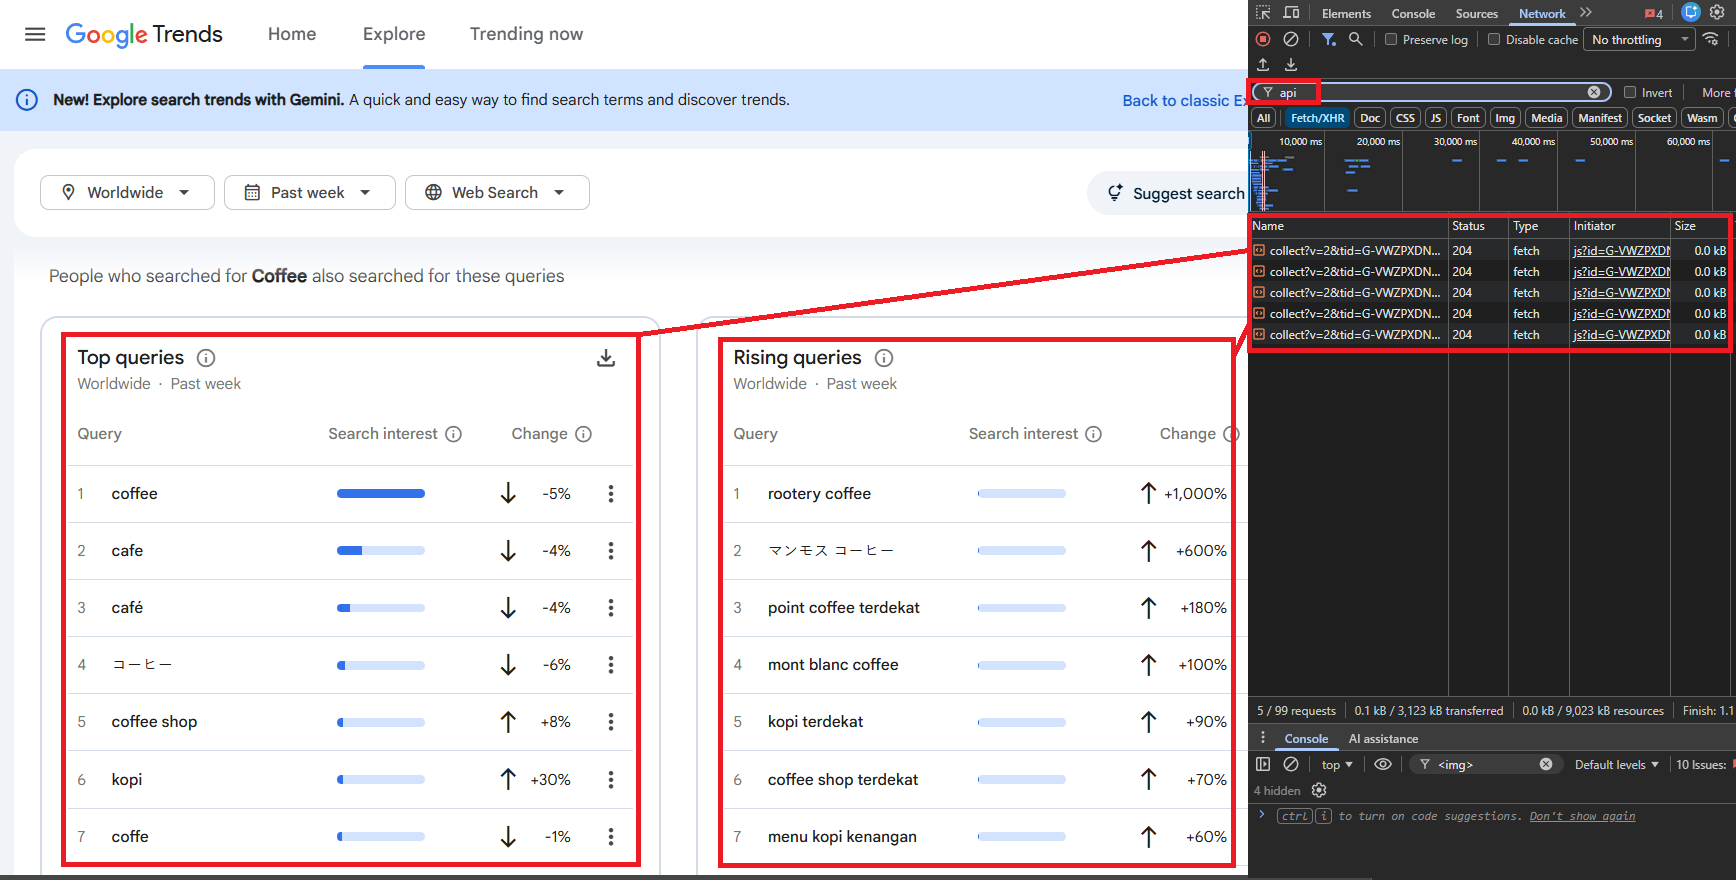Click the export HAR download icon

coord(1291,64)
